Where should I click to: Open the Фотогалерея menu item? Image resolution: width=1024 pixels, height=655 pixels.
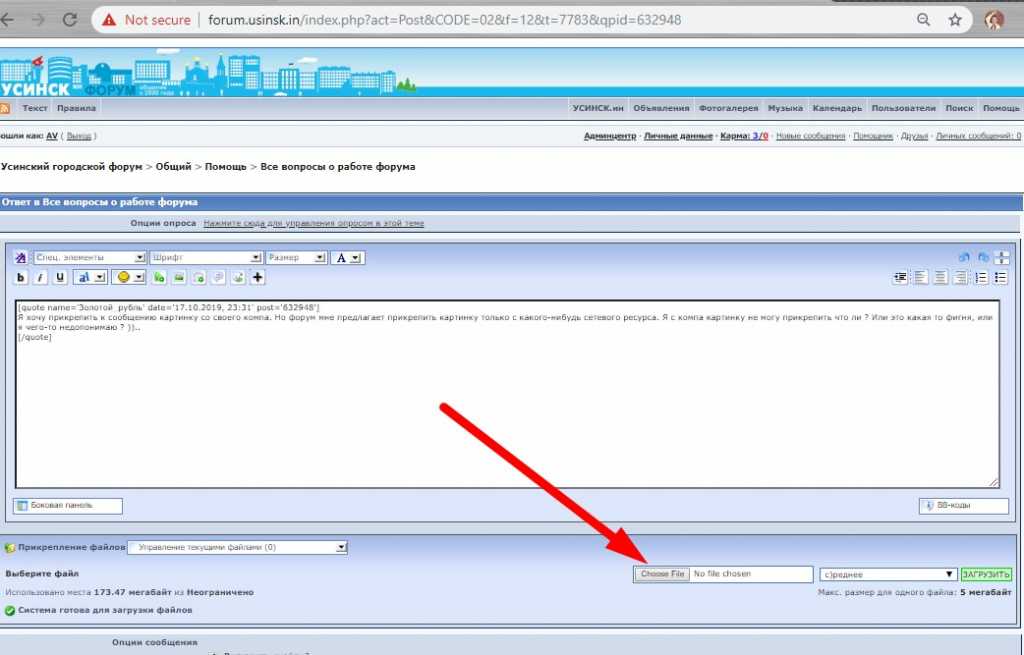click(728, 108)
